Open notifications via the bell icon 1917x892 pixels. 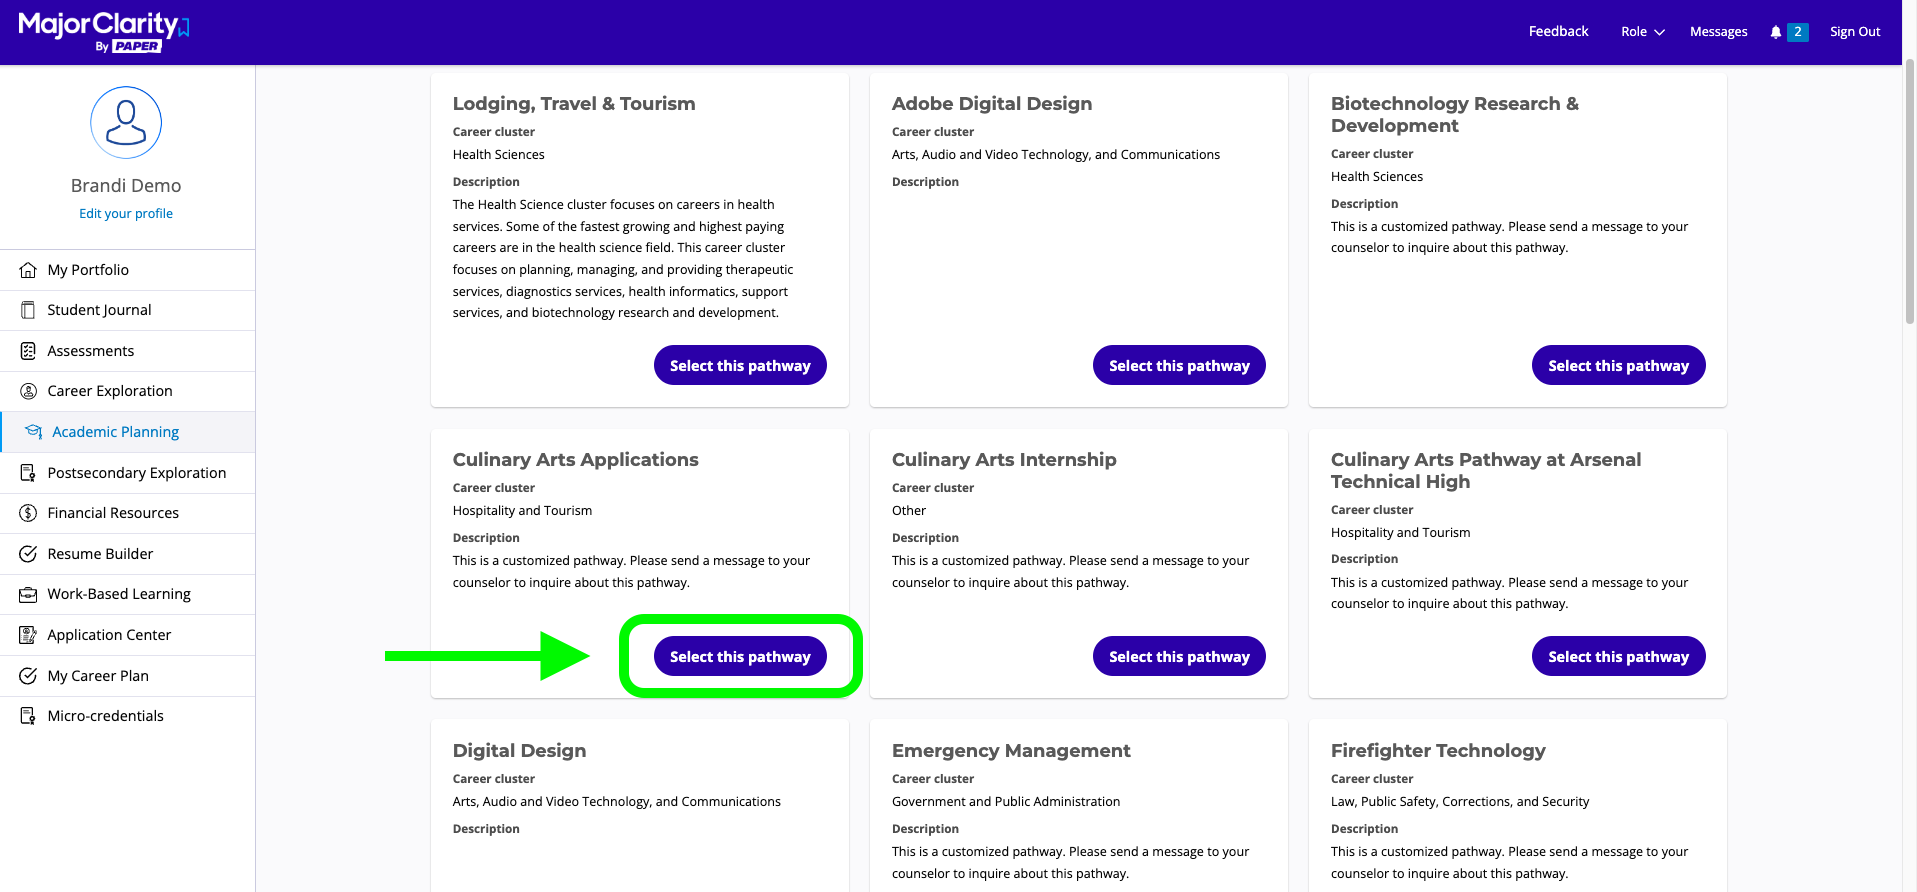coord(1776,32)
